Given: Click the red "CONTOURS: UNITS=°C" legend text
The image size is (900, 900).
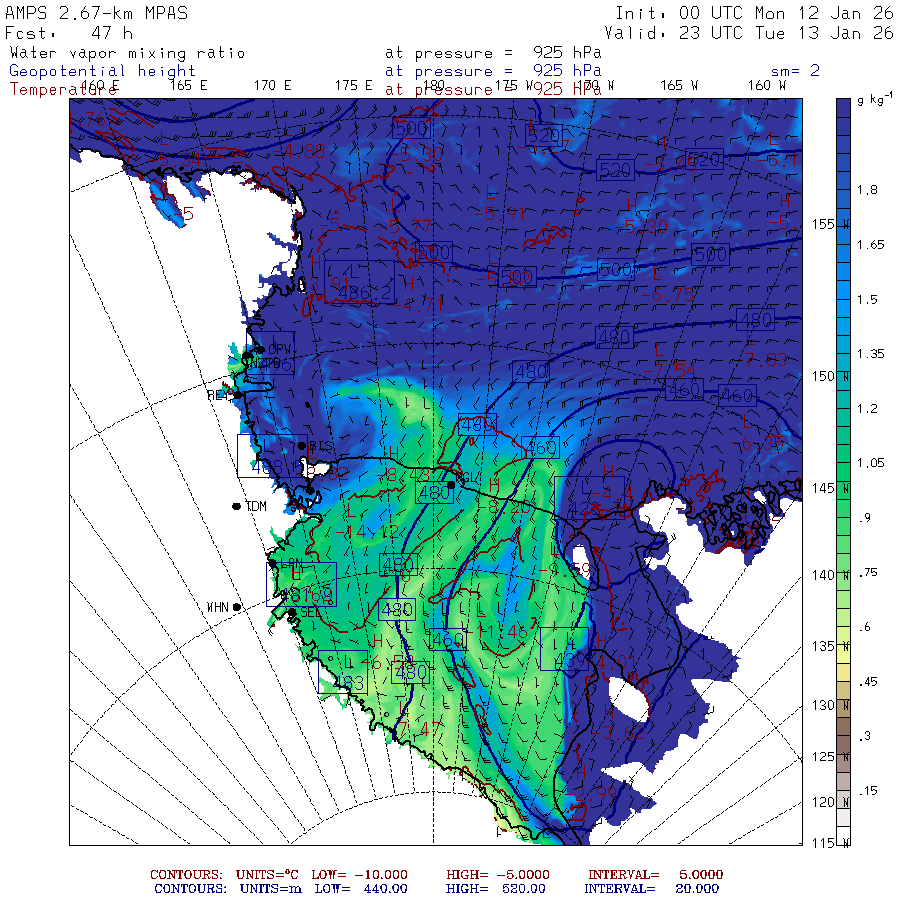Looking at the screenshot, I should (224, 875).
